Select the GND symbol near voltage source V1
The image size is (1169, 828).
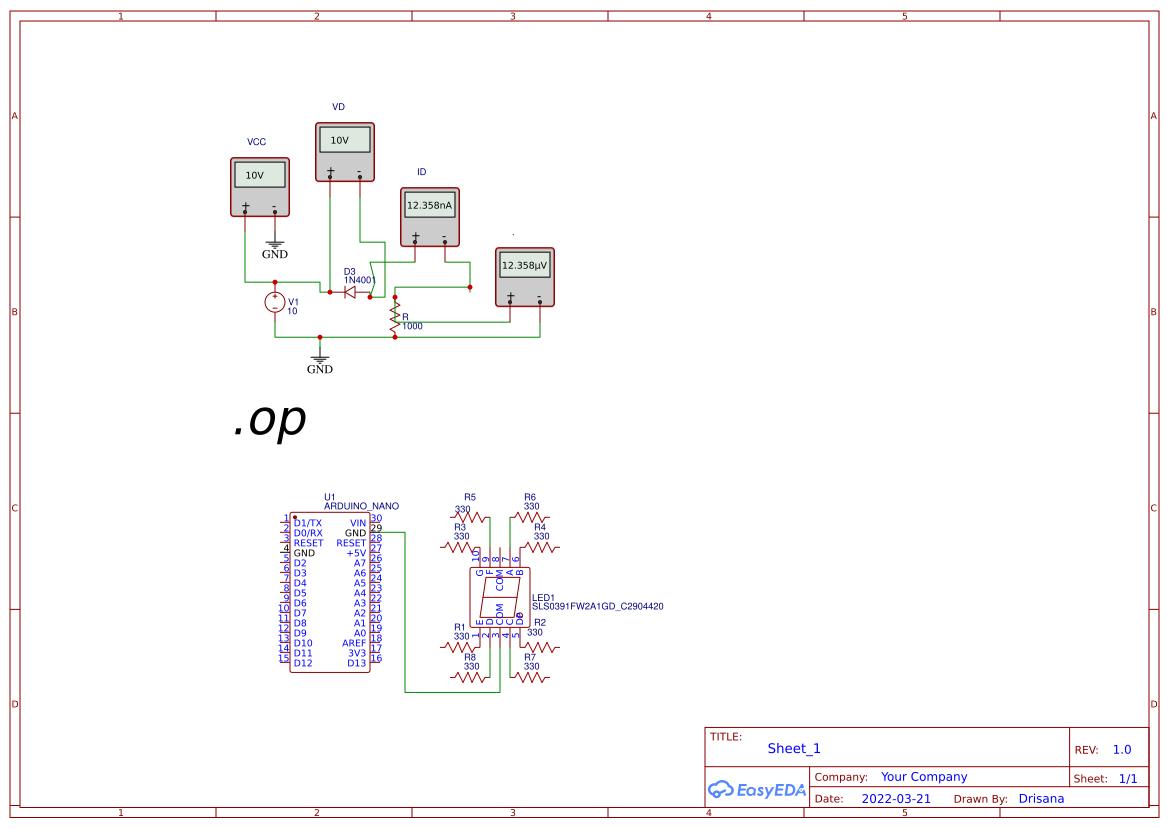point(319,356)
